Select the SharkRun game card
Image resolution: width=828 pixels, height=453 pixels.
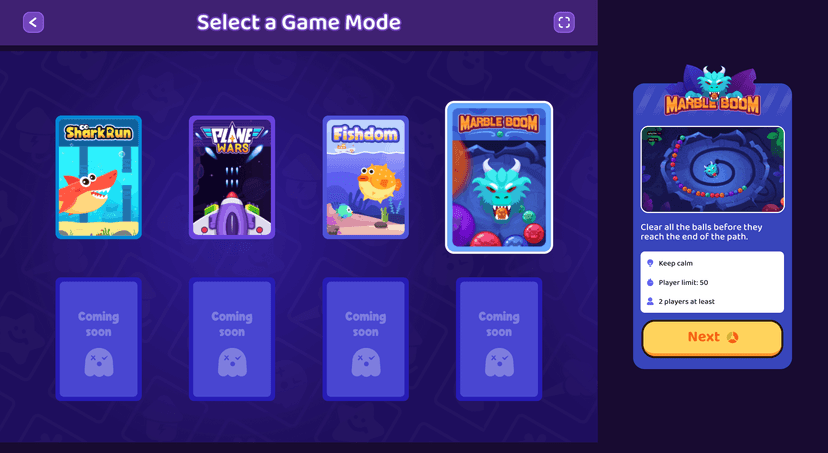[x=99, y=177]
